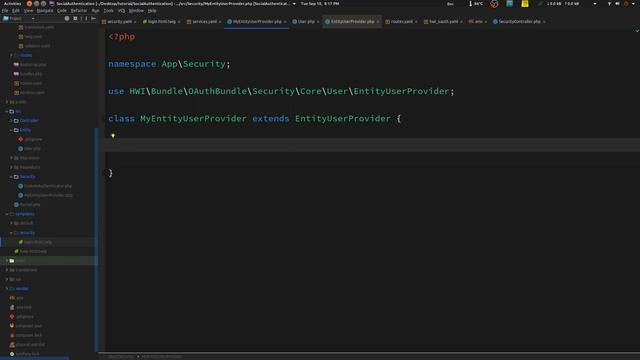640x360 pixels.
Task: Open the Edit menu
Action: pyautogui.click(x=16, y=11)
